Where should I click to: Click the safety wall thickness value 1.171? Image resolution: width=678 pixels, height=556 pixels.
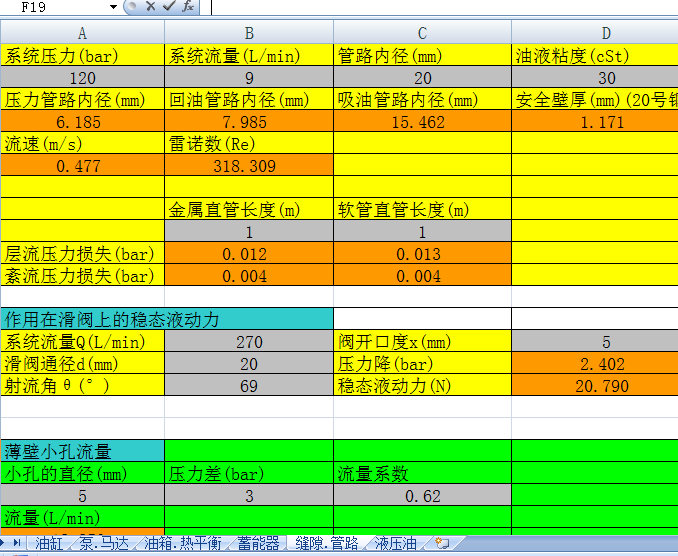pos(595,121)
